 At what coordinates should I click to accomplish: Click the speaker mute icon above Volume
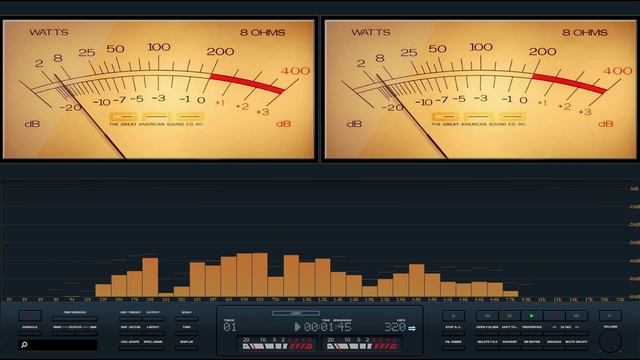611,316
